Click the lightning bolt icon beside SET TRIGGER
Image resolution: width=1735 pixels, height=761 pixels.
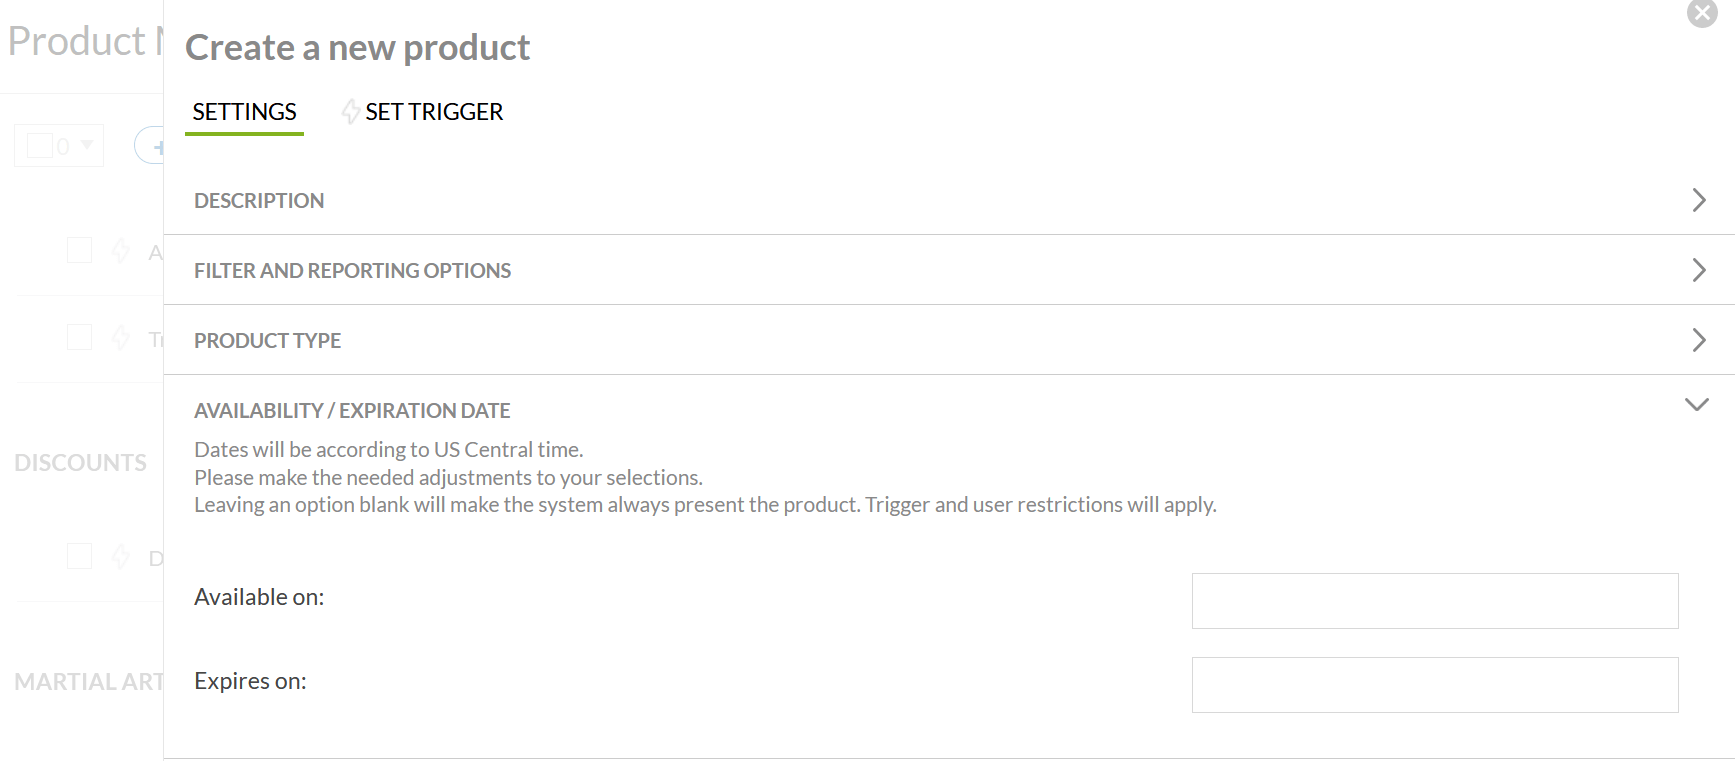point(350,111)
